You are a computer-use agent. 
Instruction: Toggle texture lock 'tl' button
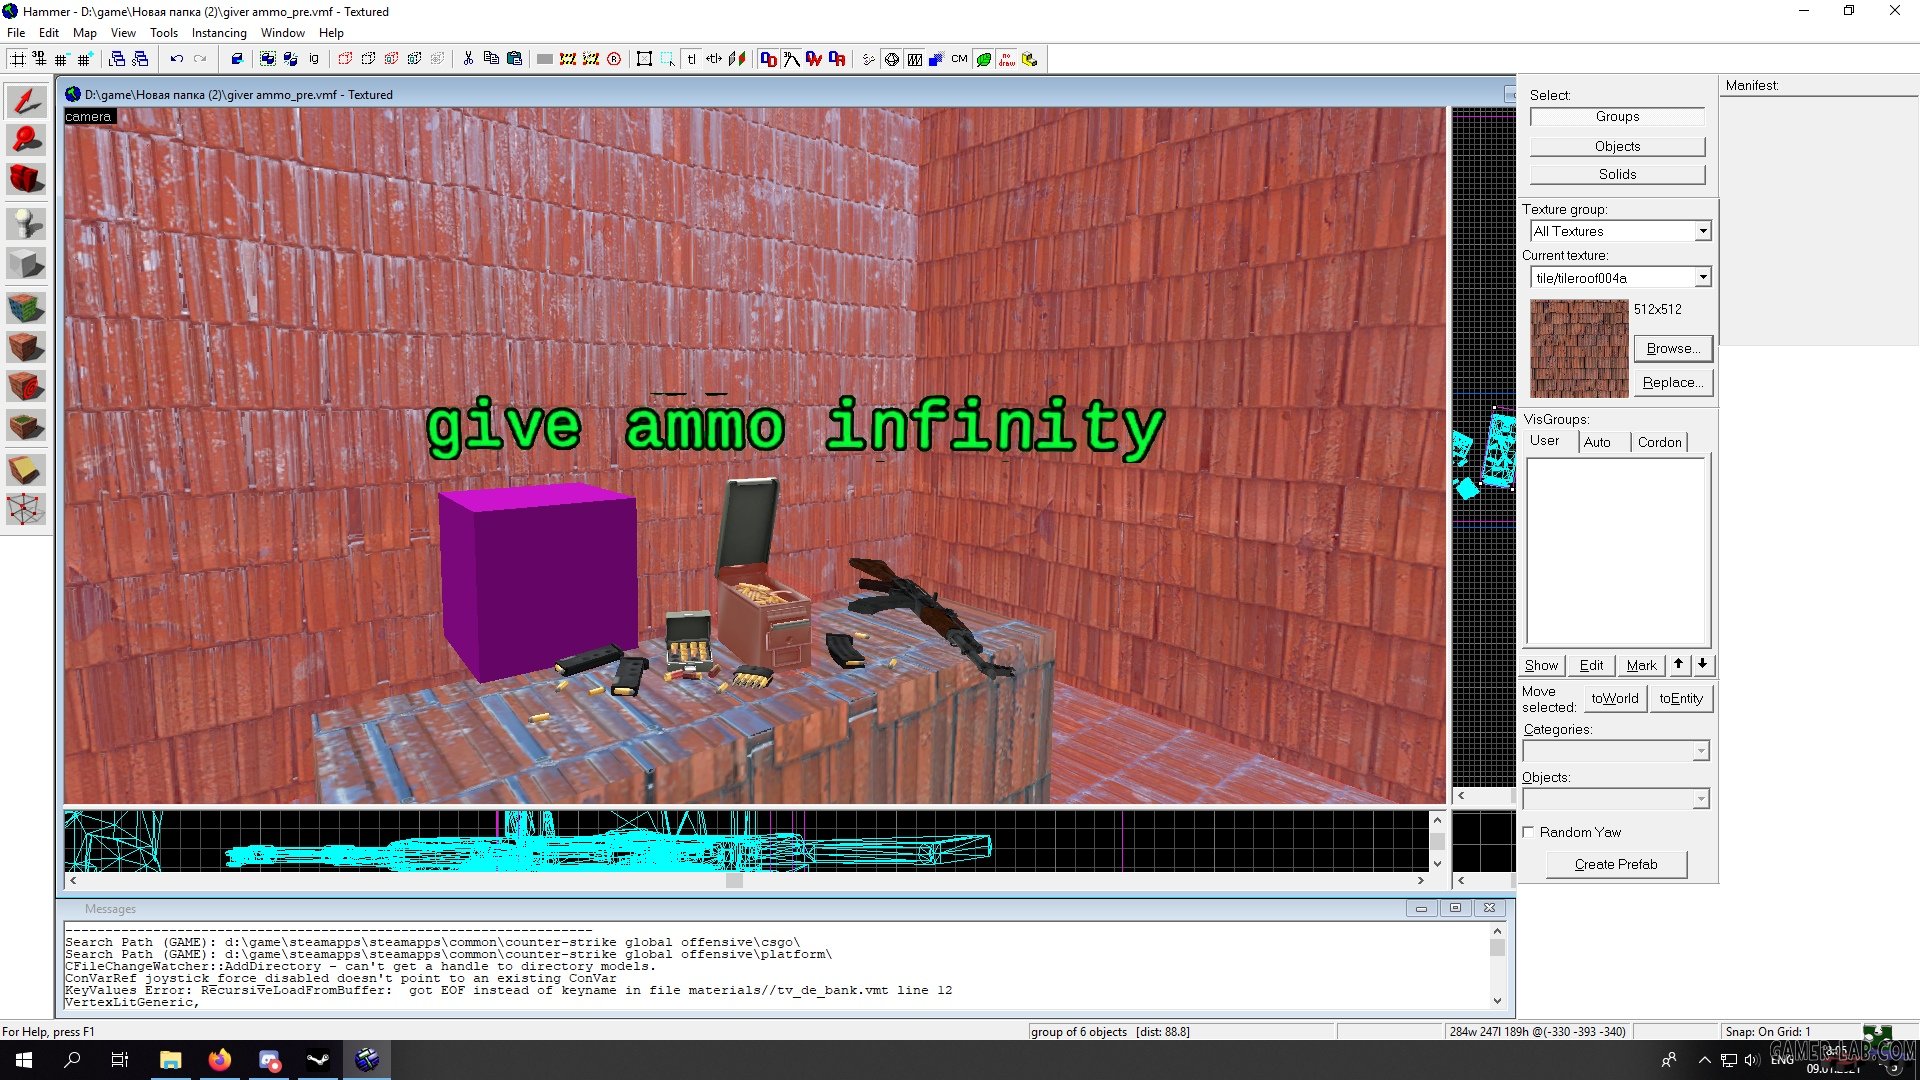pos(691,59)
